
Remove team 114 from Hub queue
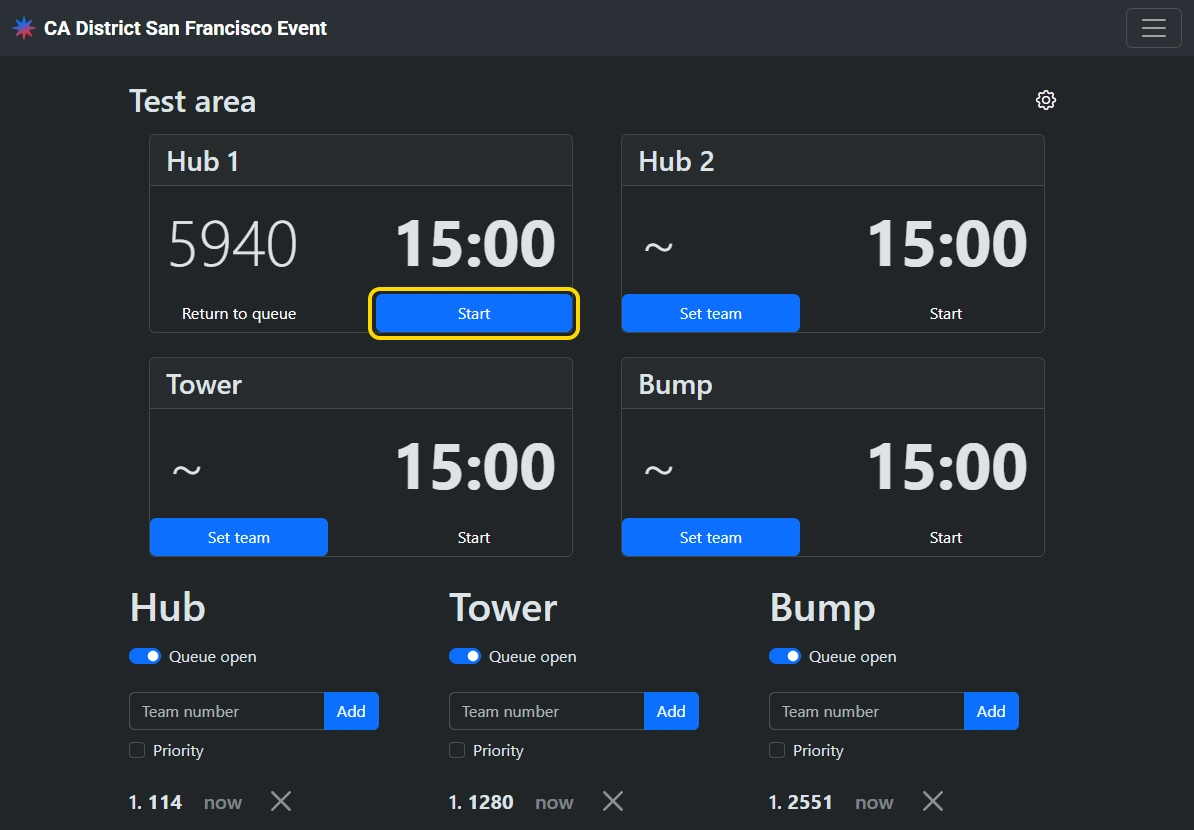tap(281, 801)
